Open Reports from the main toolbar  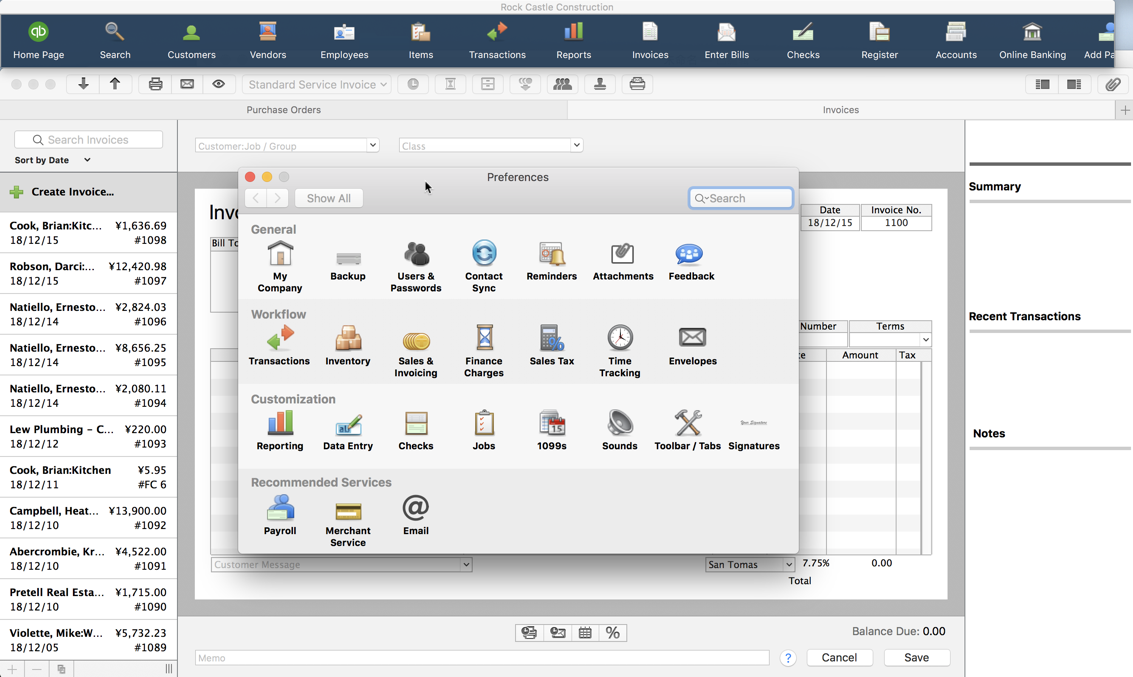click(573, 39)
